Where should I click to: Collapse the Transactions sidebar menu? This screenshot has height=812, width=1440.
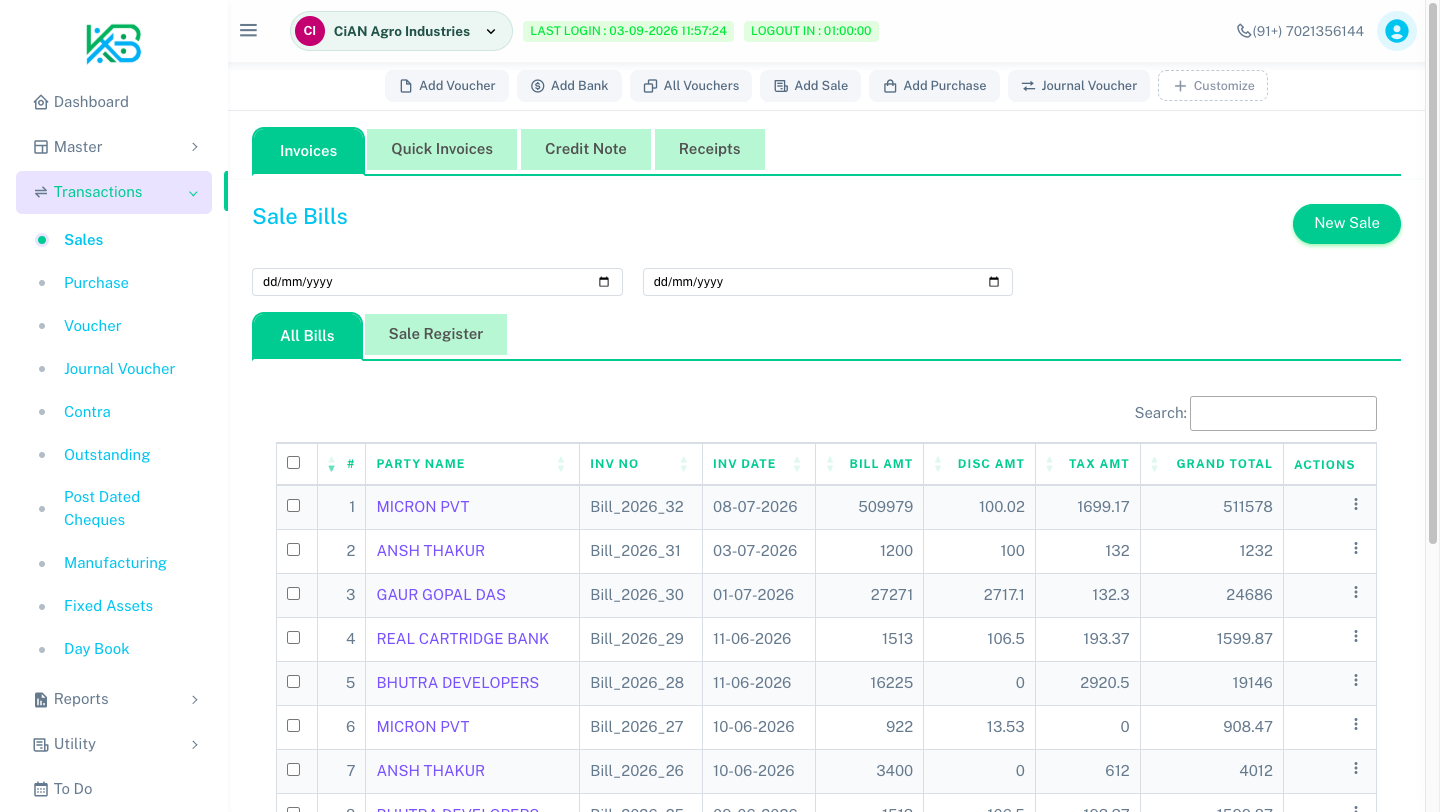coord(114,192)
